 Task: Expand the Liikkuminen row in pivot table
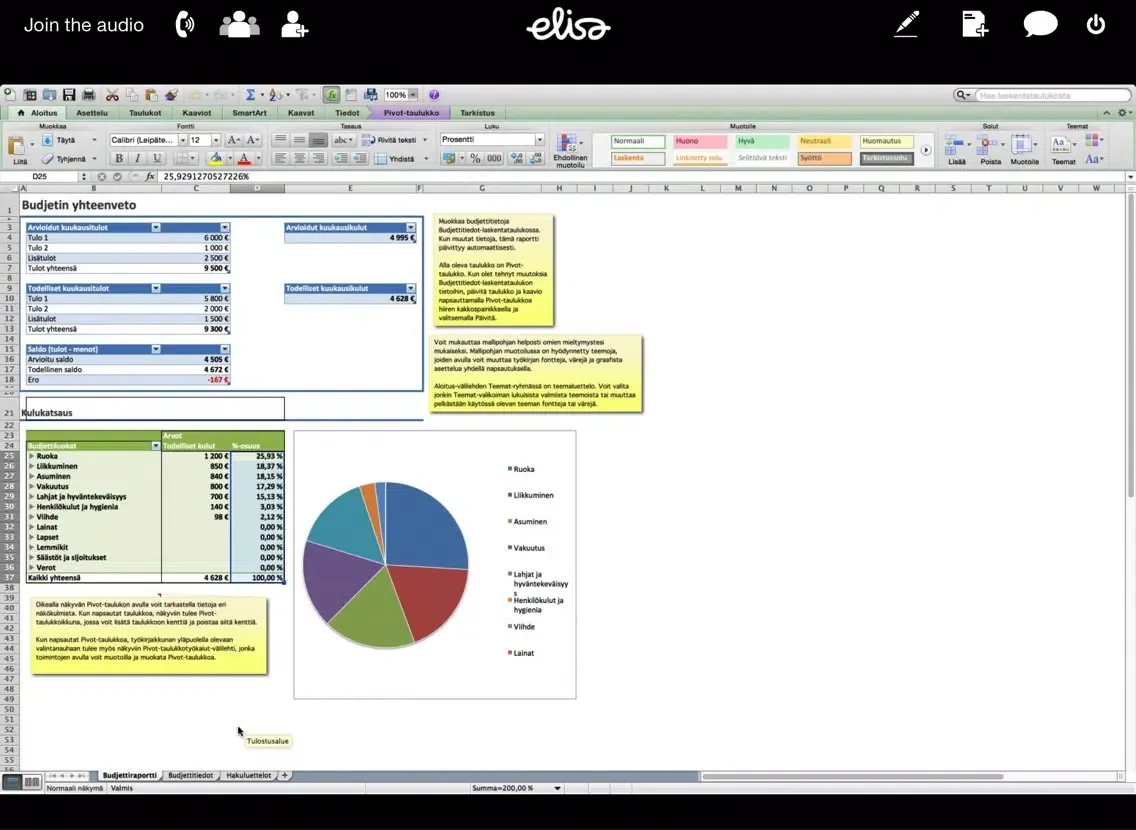[x=31, y=466]
